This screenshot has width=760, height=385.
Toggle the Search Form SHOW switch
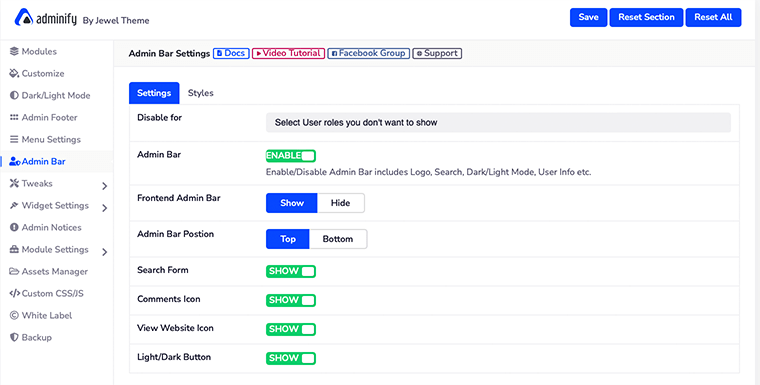tap(291, 271)
